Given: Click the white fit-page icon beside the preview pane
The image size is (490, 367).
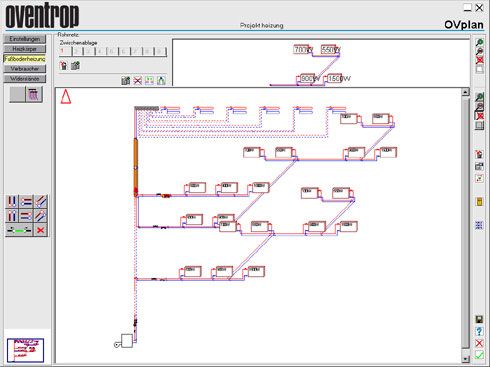Looking at the screenshot, I should [x=479, y=69].
